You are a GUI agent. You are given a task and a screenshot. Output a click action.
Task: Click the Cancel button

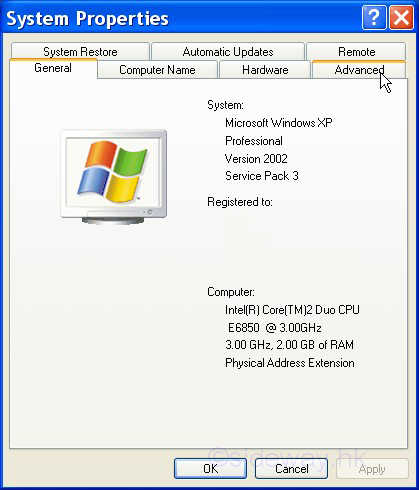point(291,469)
